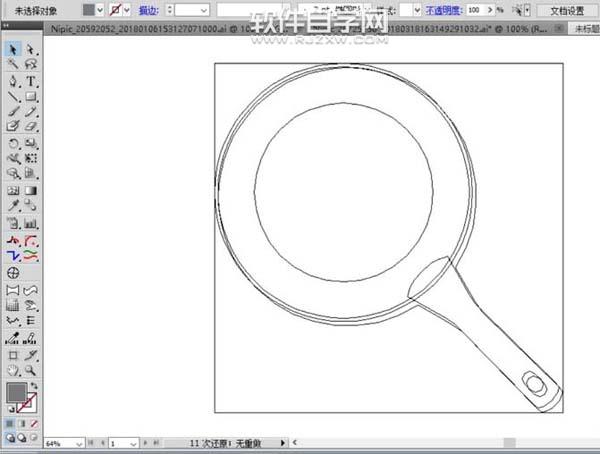Open the status bar display options arrow
Screen dimensions: 600x454
coord(283,443)
